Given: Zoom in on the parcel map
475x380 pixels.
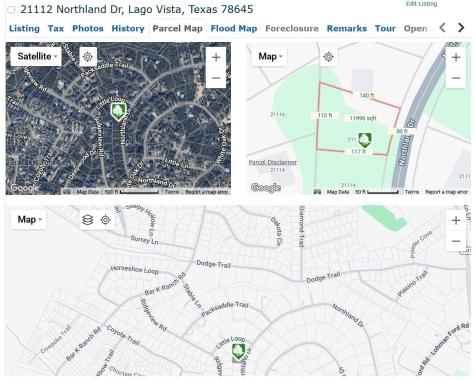Looking at the screenshot, I should (x=456, y=57).
